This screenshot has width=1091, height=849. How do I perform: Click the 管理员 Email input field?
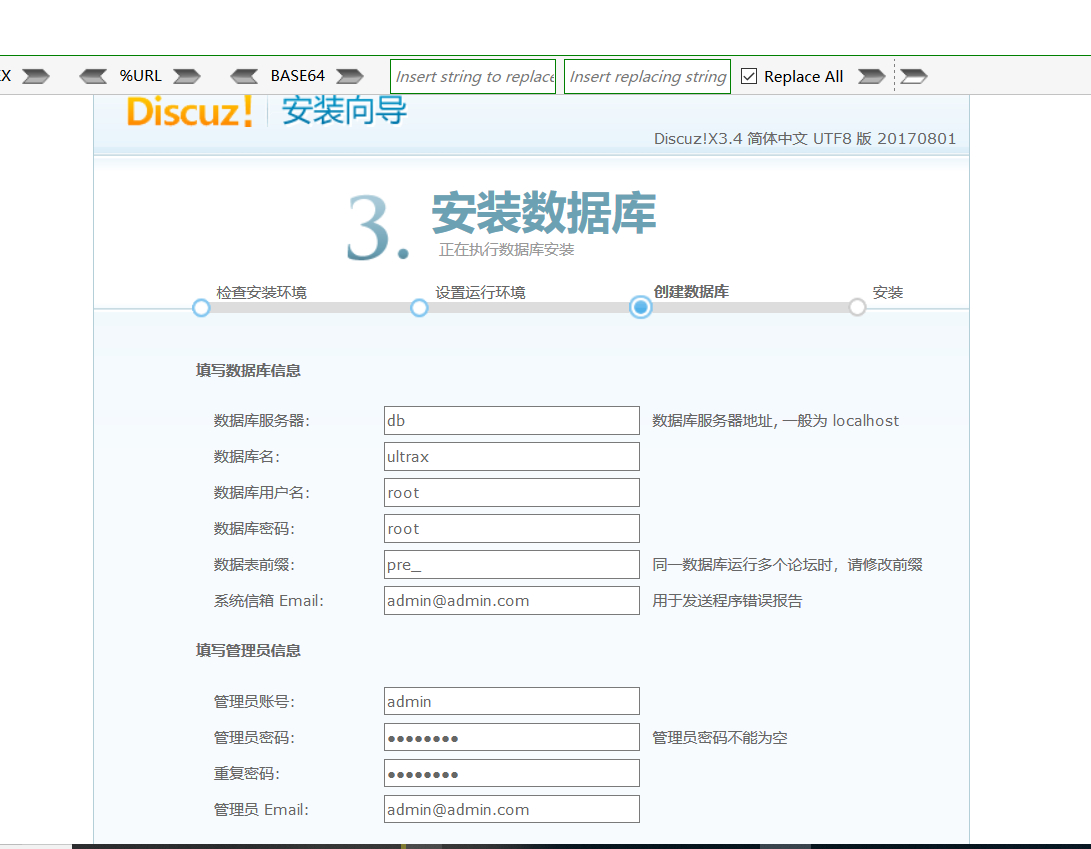click(x=511, y=810)
